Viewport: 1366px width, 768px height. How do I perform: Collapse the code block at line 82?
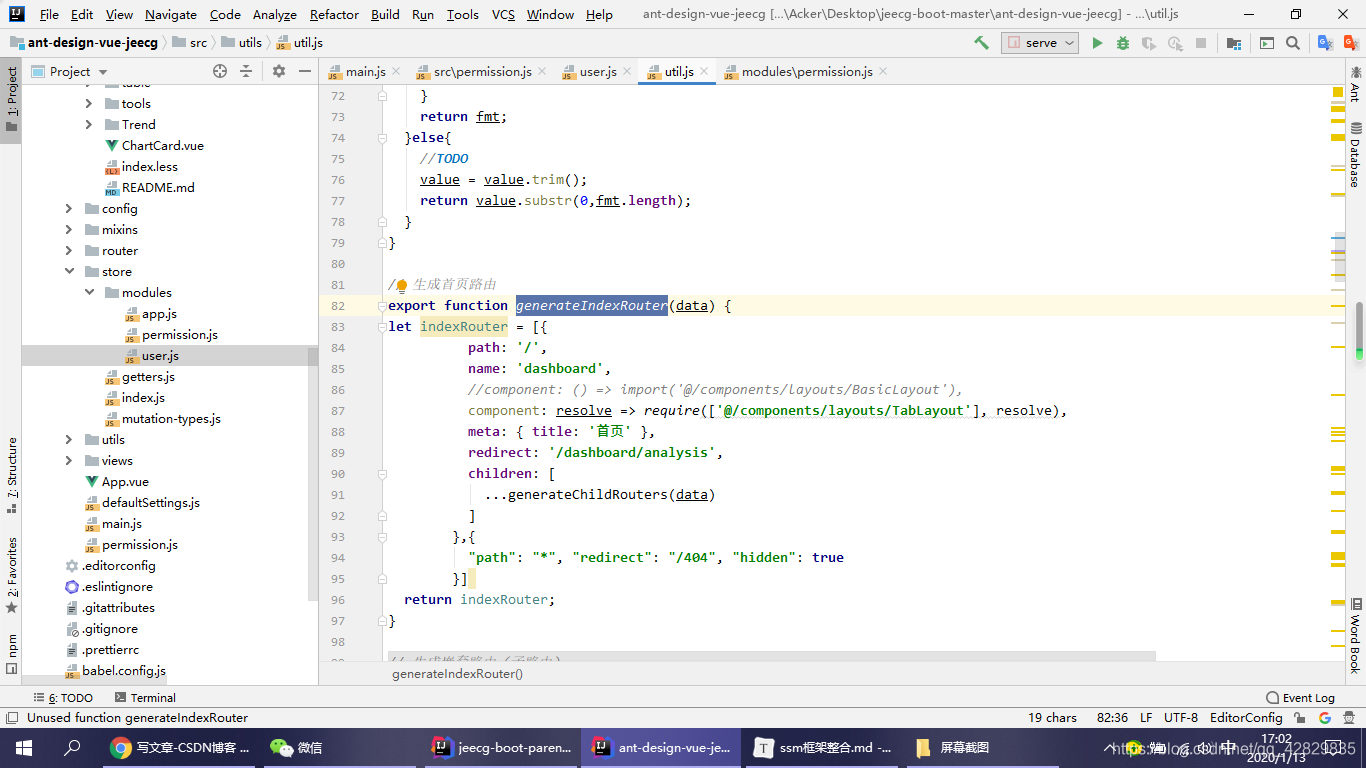[x=383, y=306]
